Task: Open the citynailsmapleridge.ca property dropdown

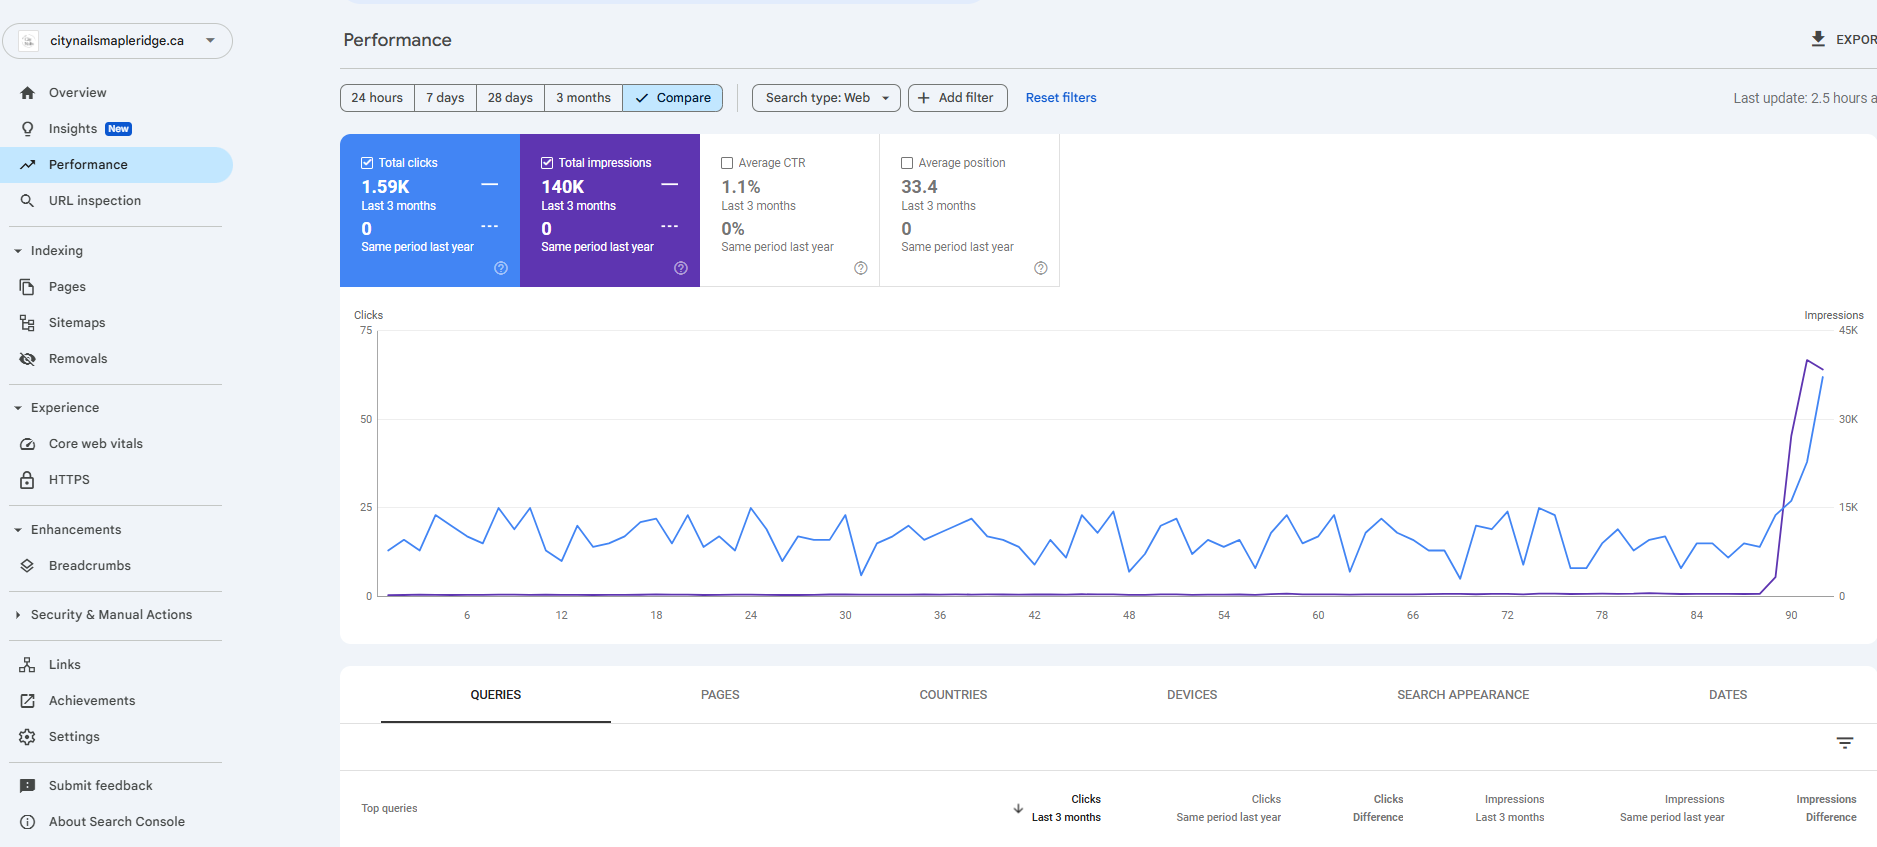Action: pyautogui.click(x=118, y=41)
